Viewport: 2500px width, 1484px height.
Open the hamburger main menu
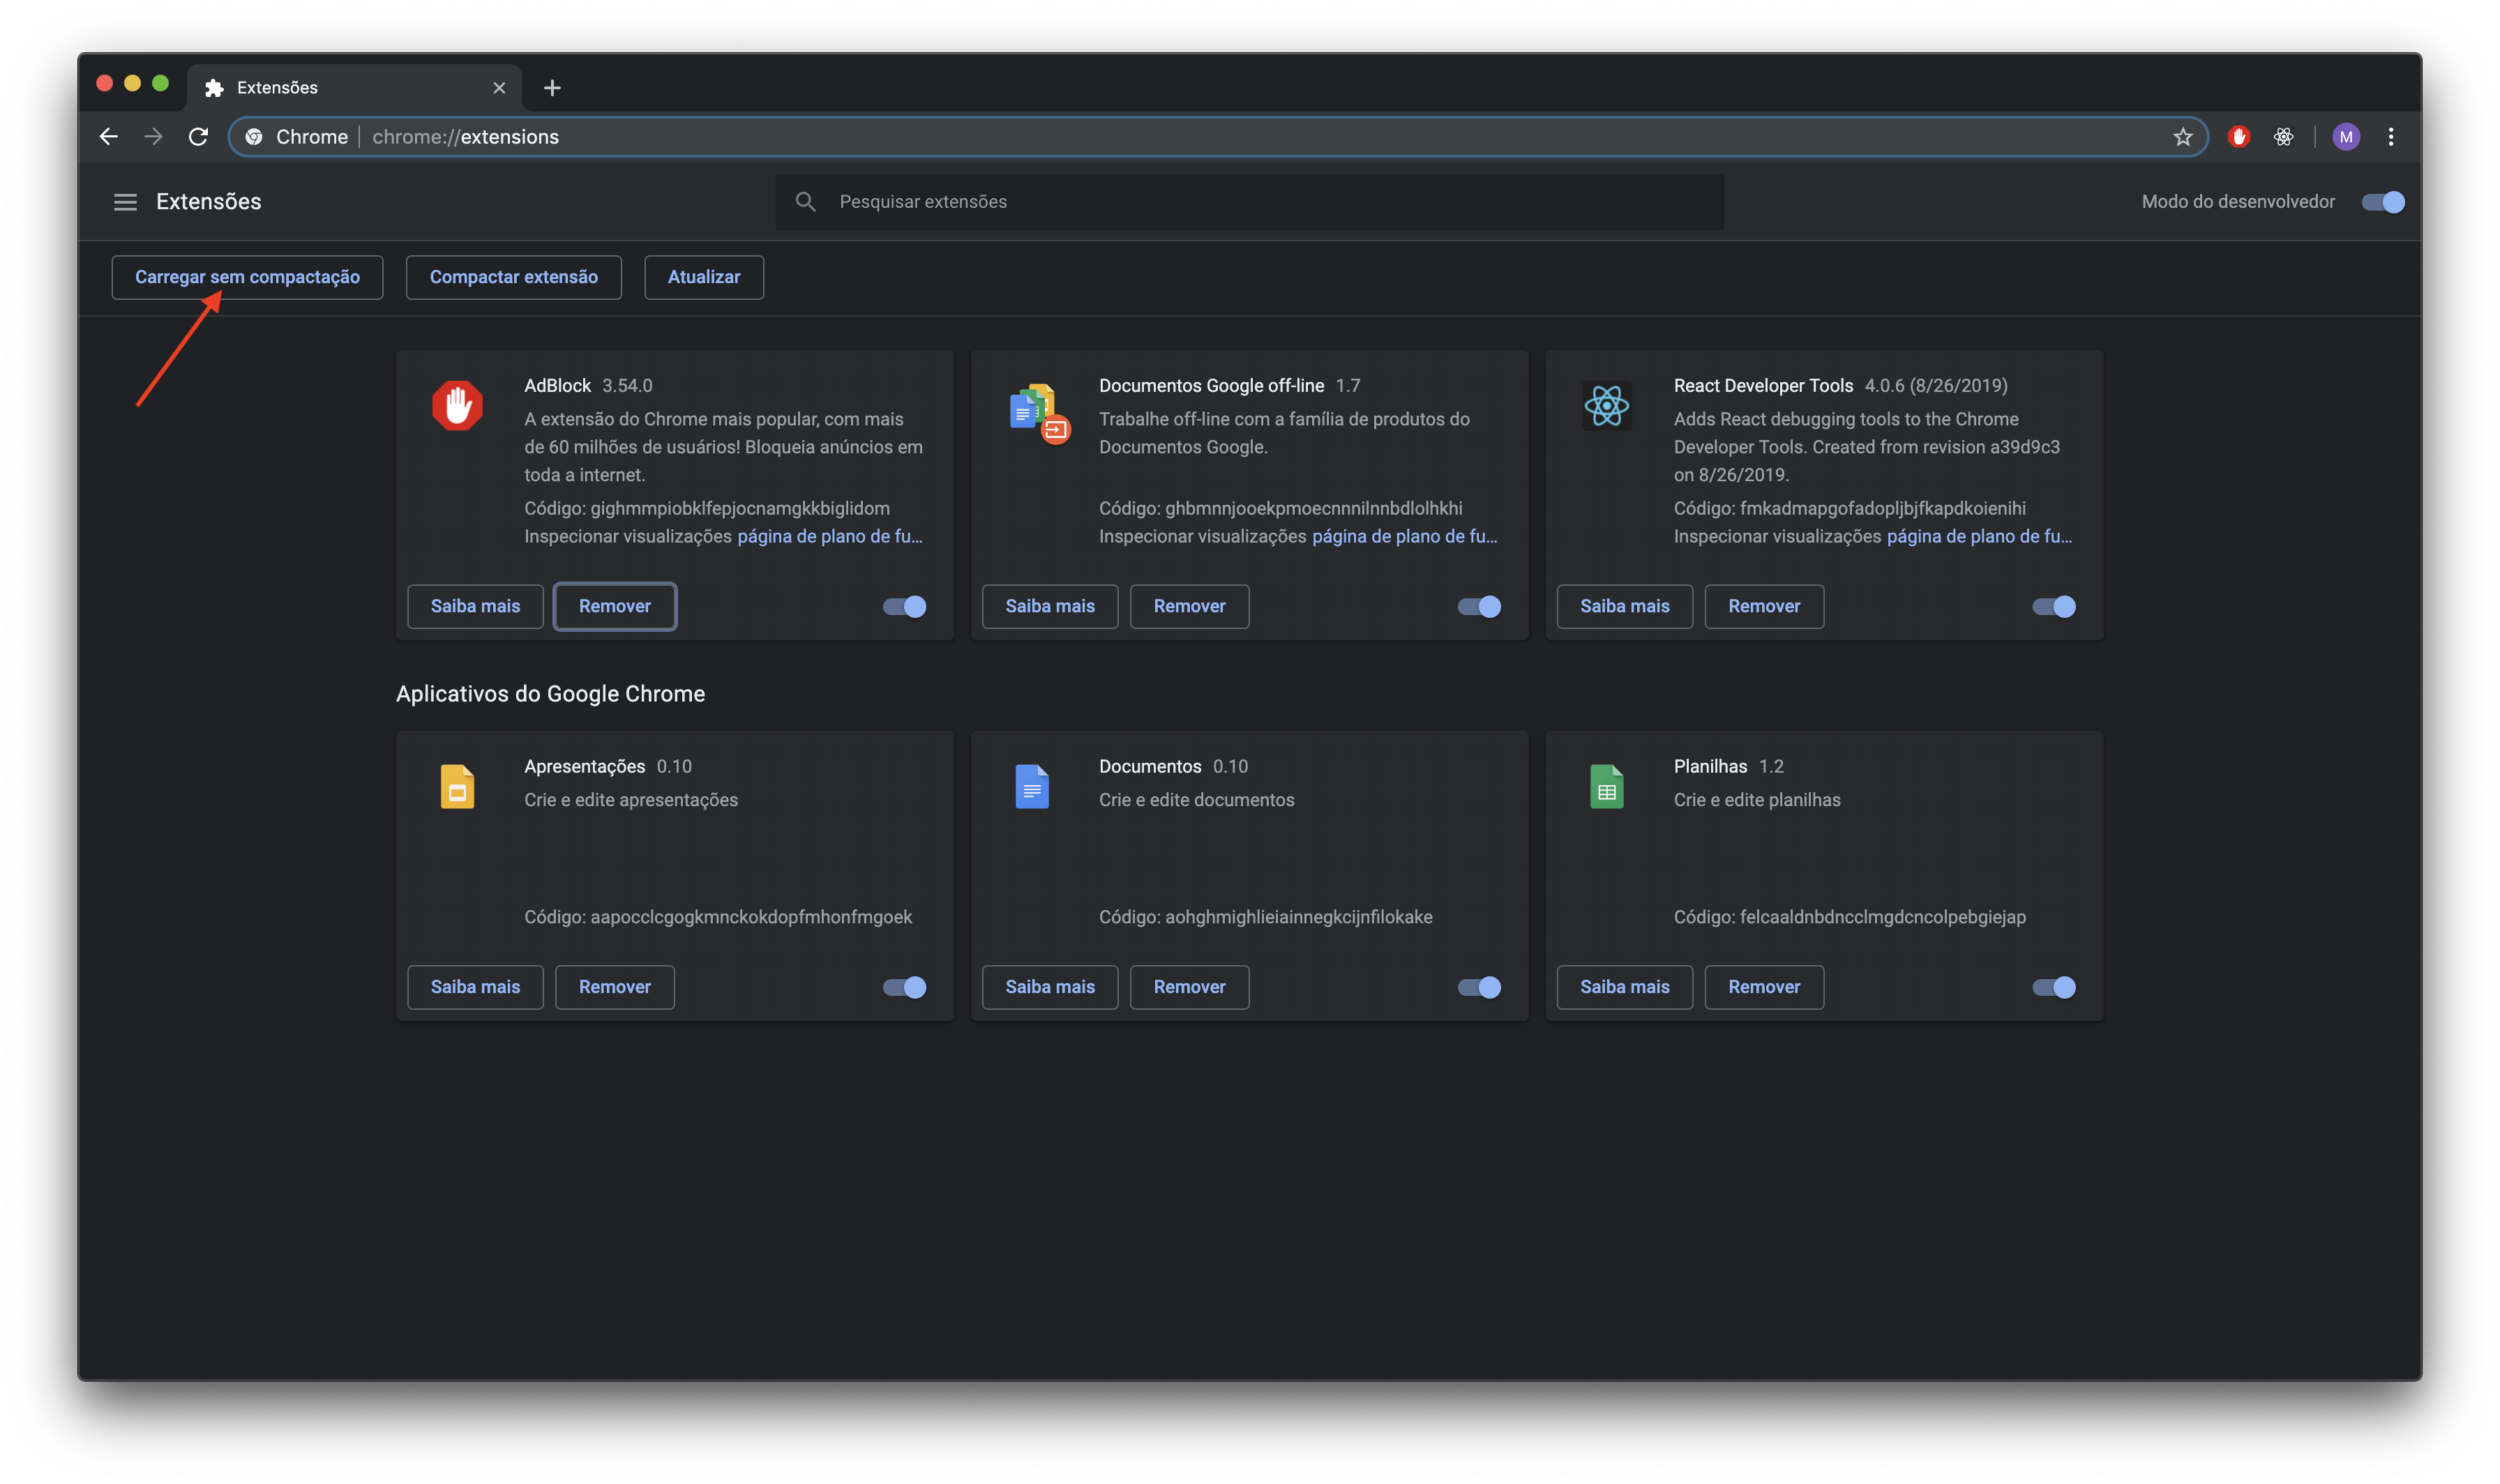[x=125, y=202]
